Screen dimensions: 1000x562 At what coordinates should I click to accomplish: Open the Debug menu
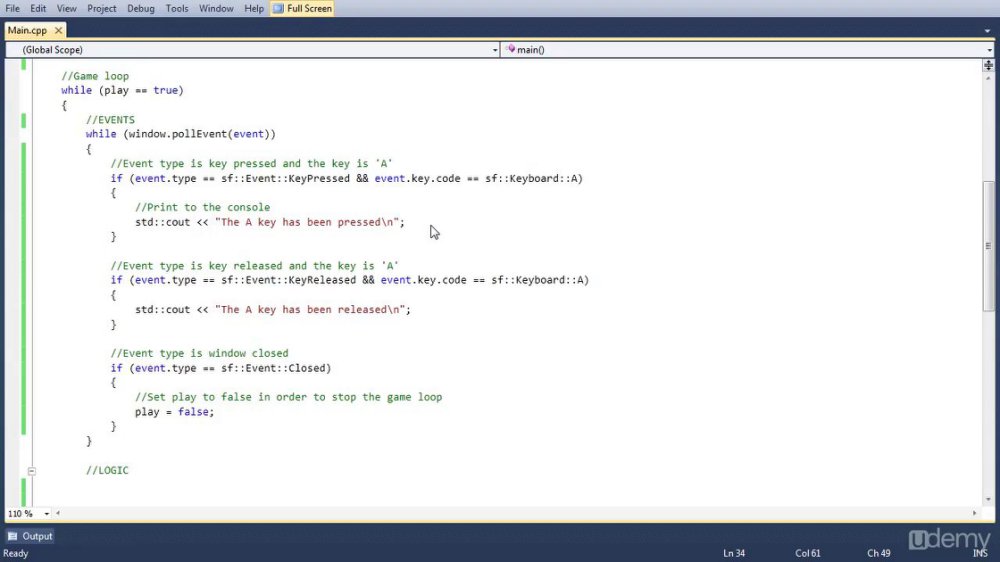coord(140,8)
